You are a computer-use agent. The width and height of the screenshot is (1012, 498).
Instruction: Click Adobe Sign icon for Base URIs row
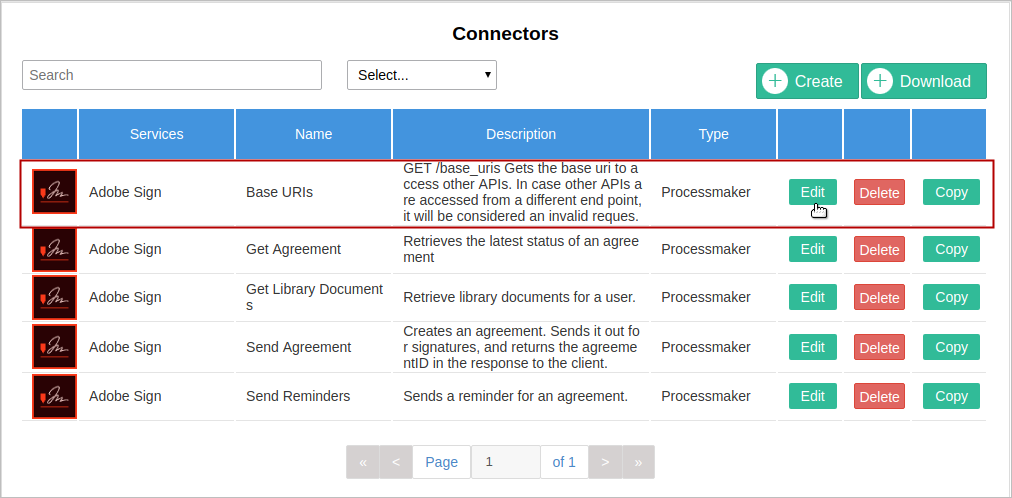54,192
